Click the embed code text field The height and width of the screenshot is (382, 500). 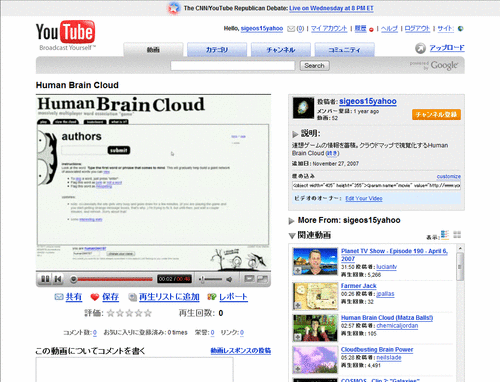[376, 185]
